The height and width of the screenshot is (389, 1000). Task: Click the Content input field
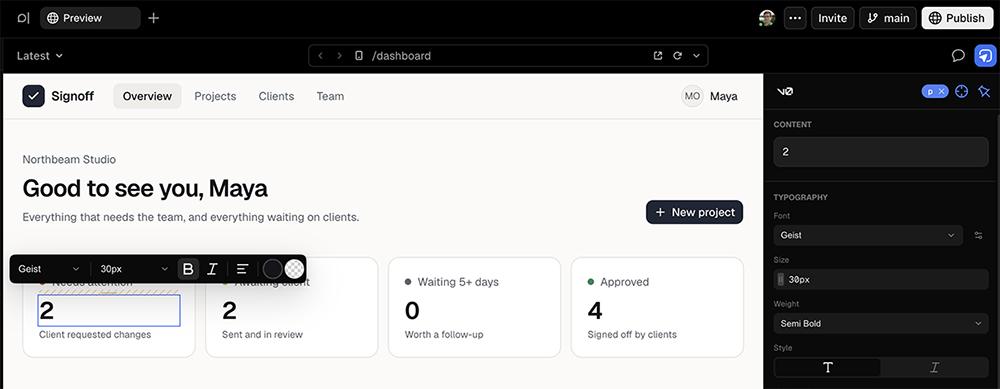point(881,152)
